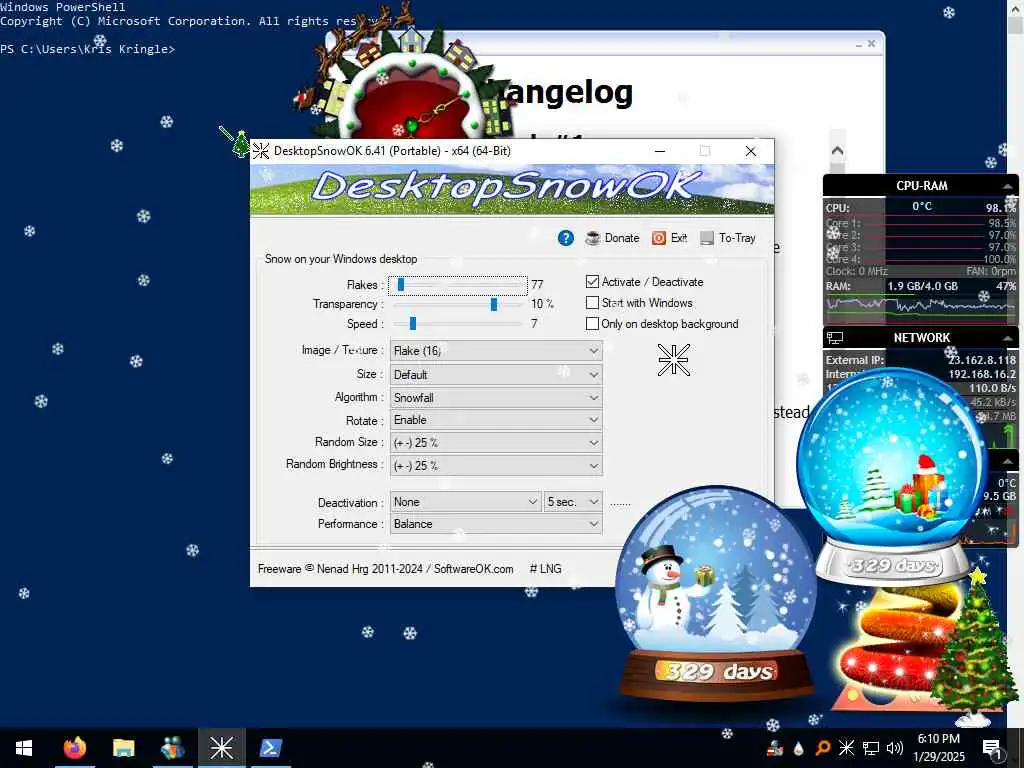Click the small tree wand cursor icon

point(236,142)
